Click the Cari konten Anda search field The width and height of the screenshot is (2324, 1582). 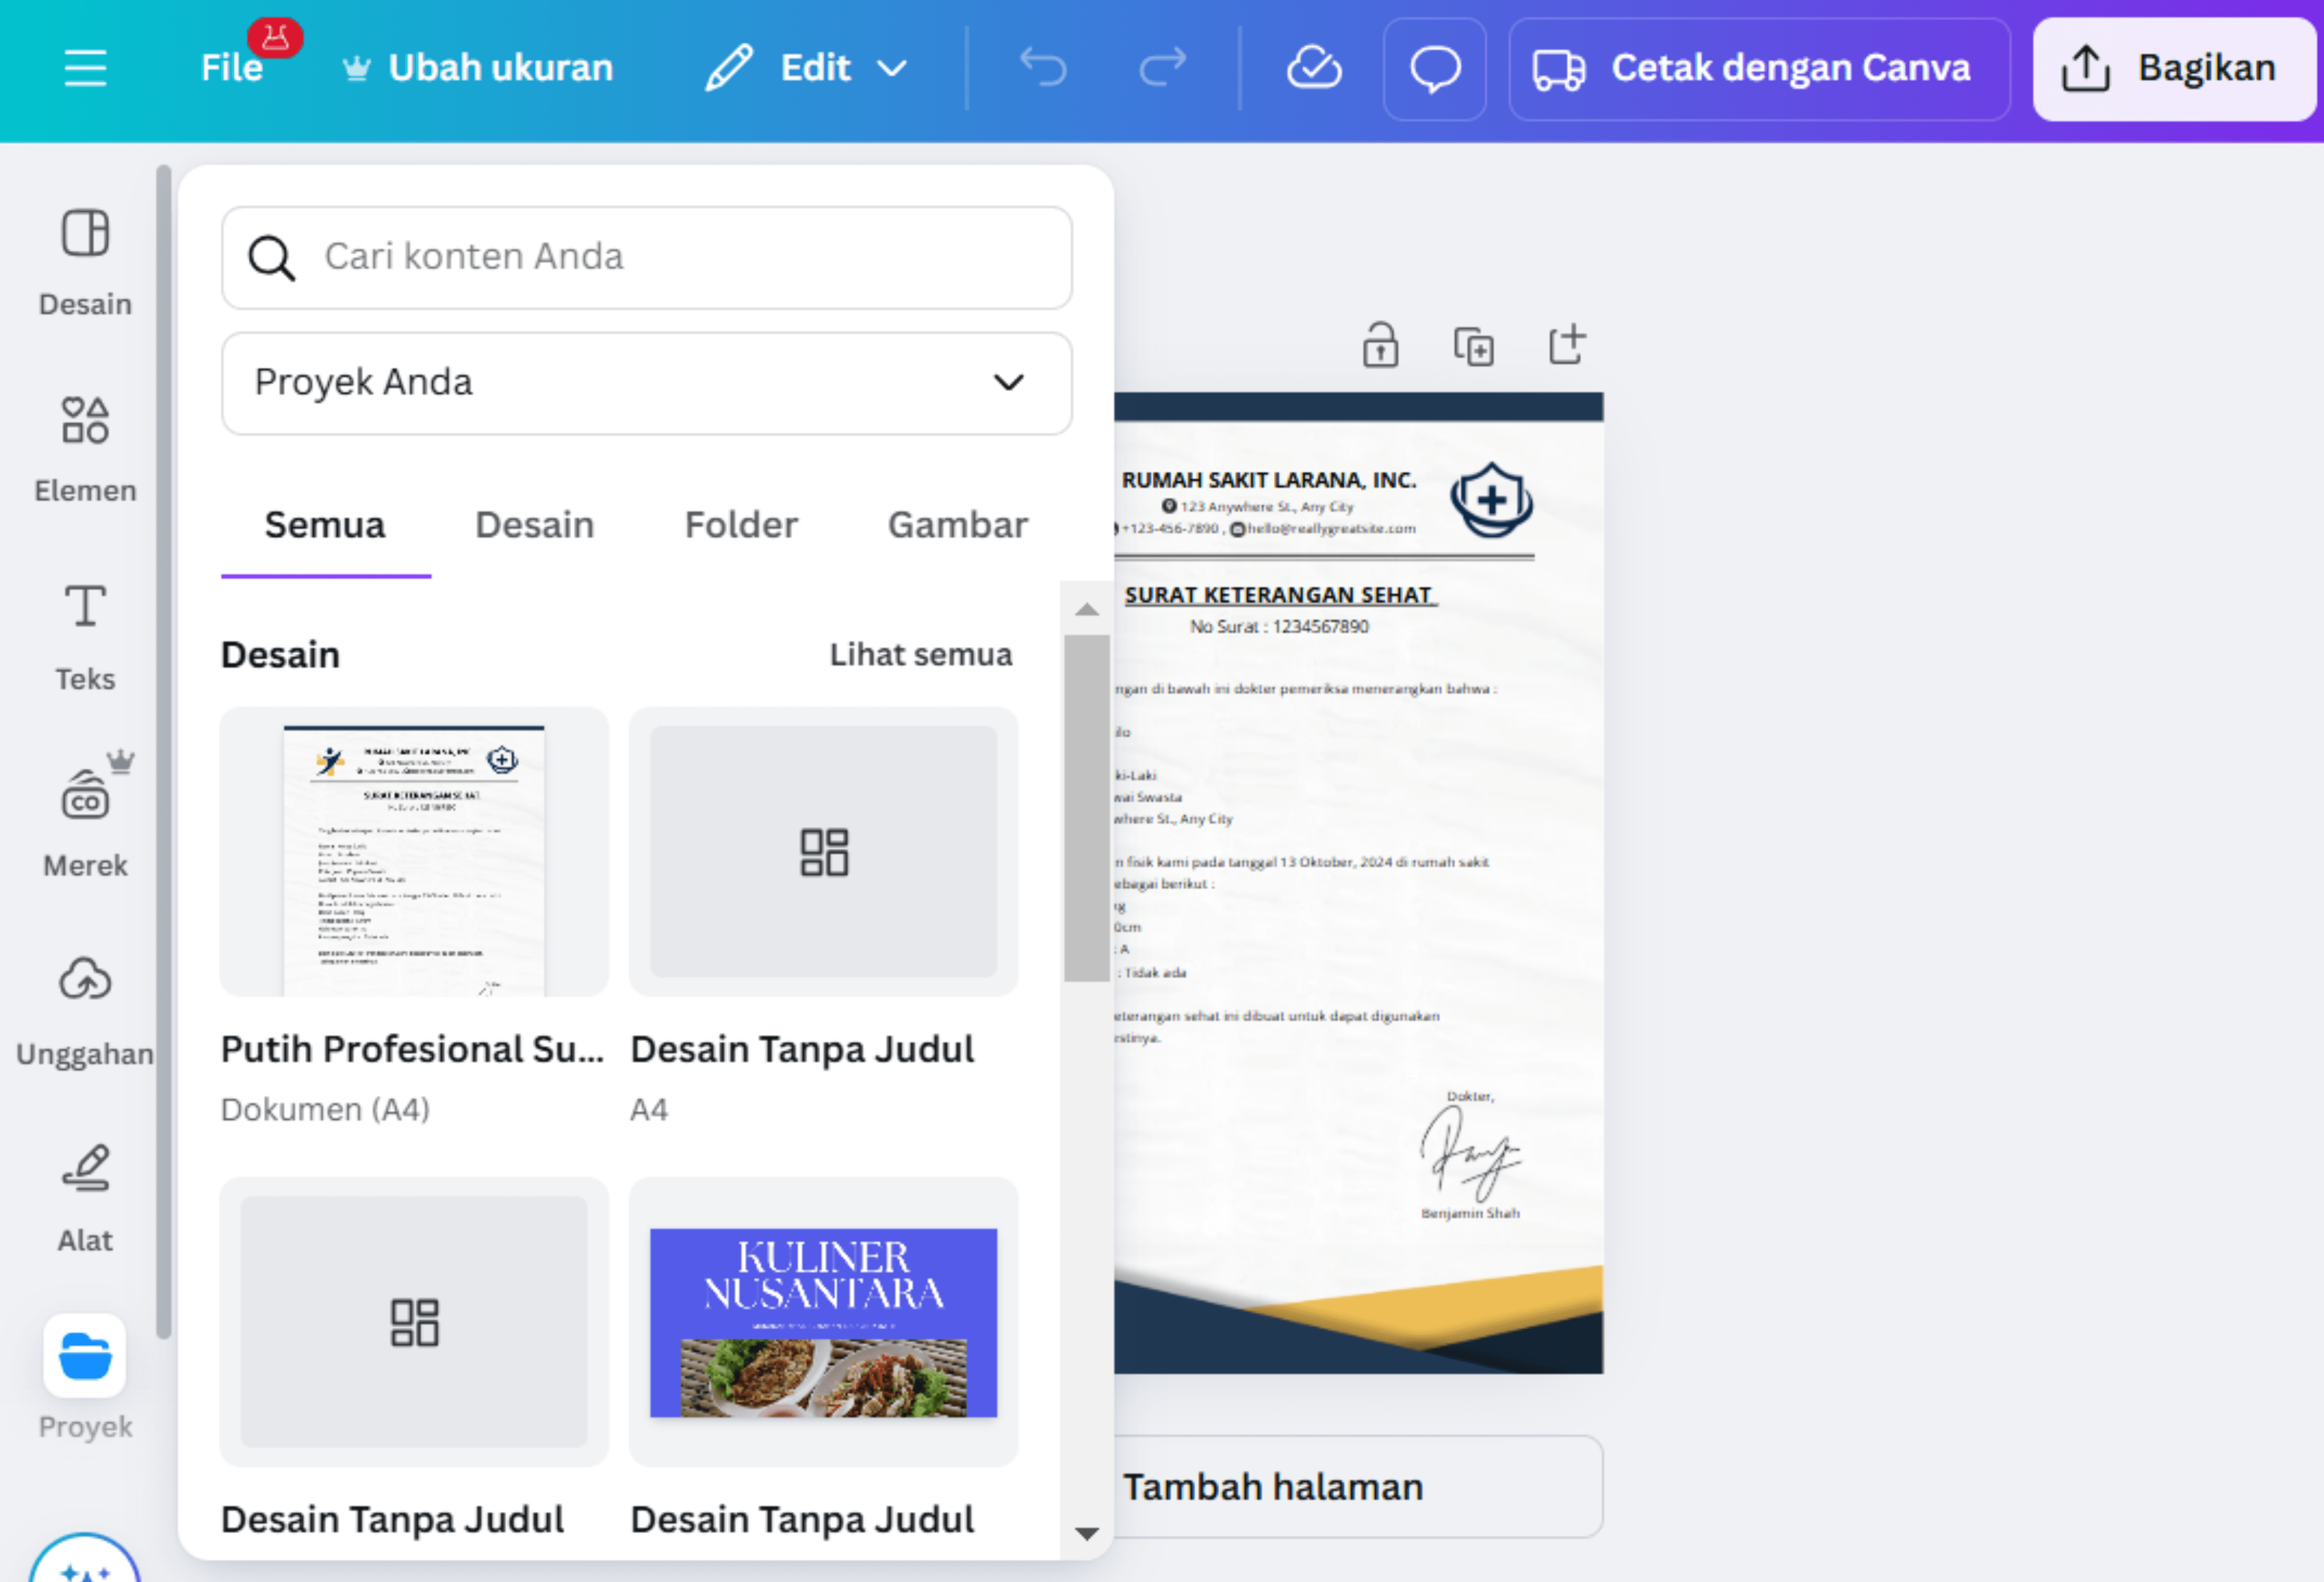(x=646, y=257)
